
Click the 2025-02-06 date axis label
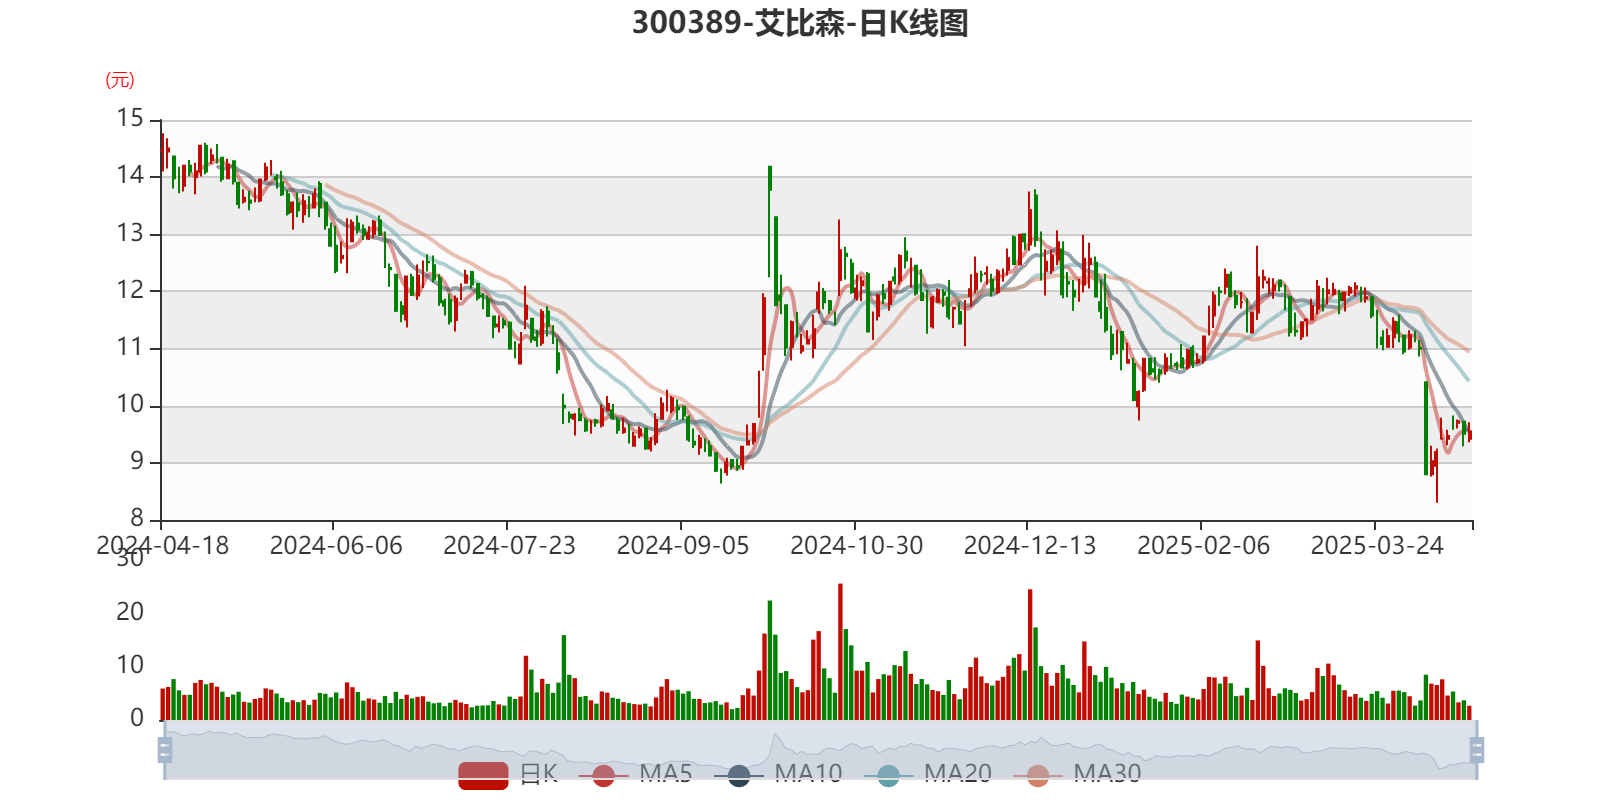click(x=1203, y=545)
